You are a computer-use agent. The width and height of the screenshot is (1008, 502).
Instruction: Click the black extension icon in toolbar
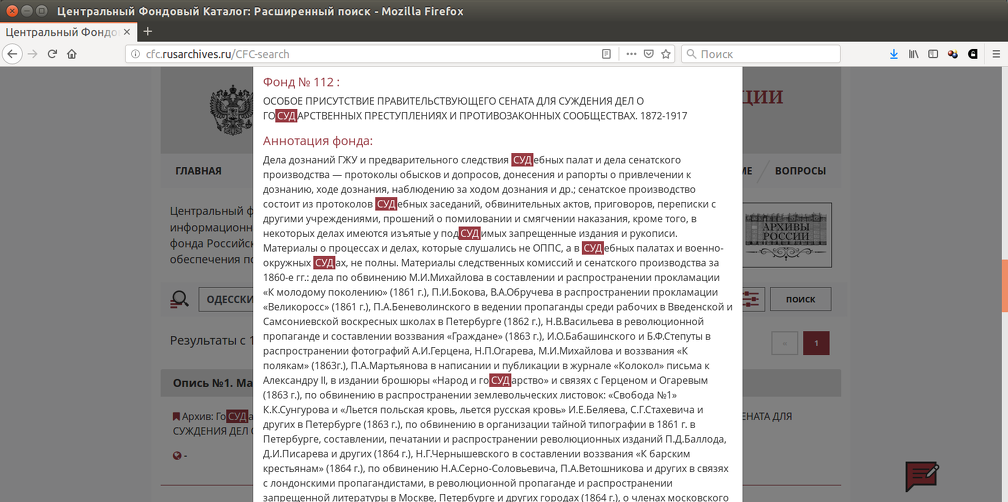click(973, 54)
